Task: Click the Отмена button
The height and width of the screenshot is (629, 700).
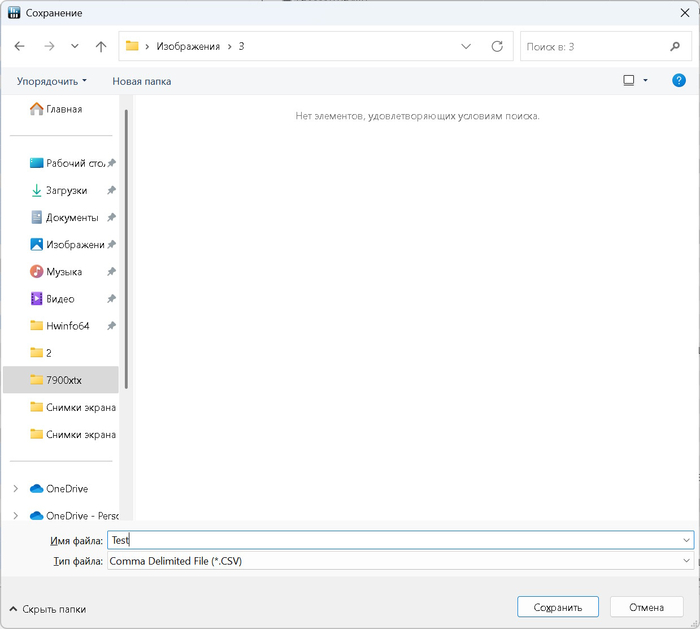Action: [x=646, y=607]
